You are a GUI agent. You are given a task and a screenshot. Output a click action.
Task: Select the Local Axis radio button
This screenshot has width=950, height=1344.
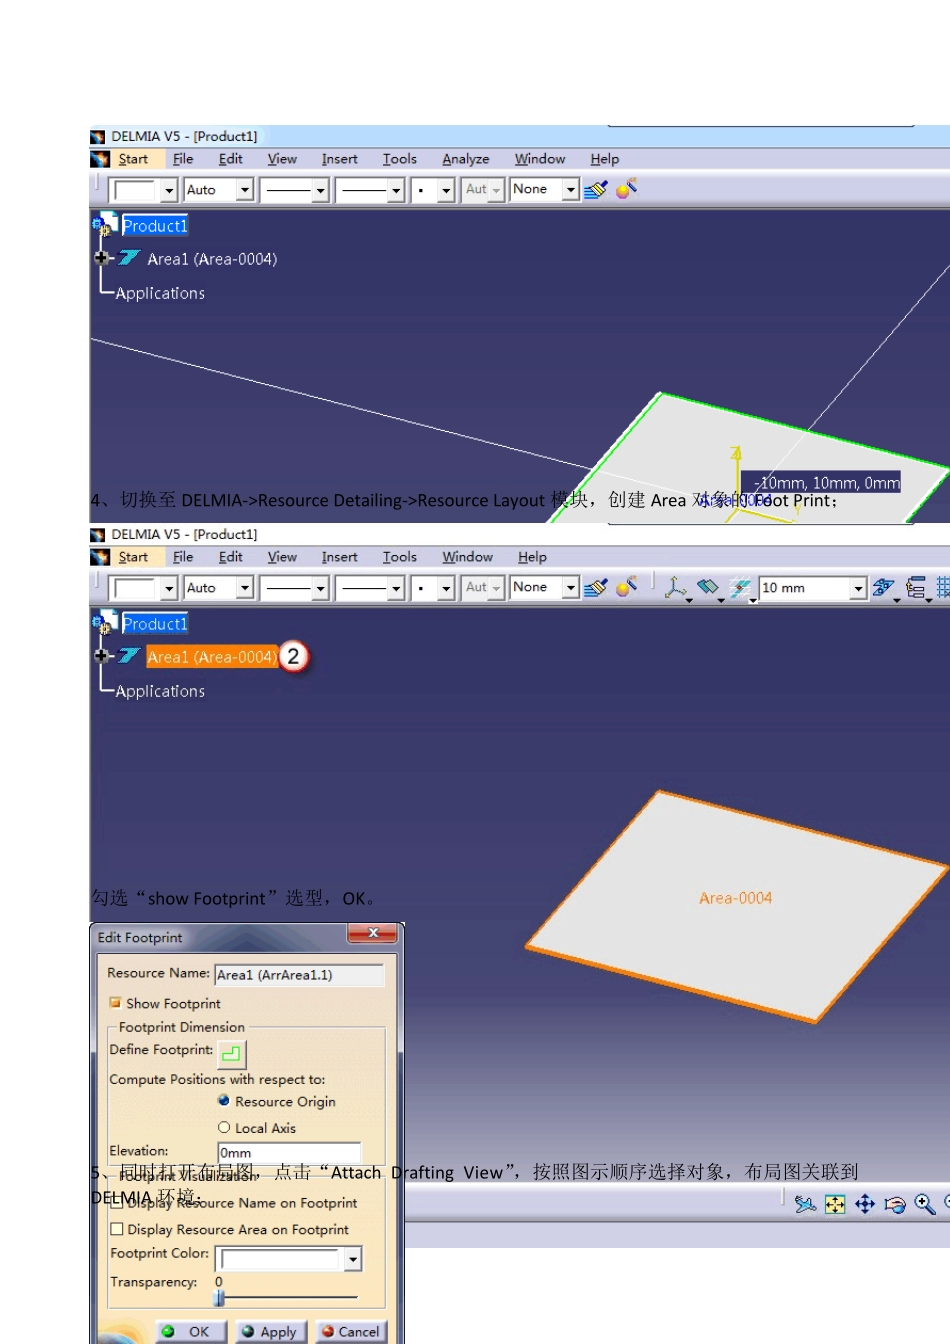point(224,1127)
